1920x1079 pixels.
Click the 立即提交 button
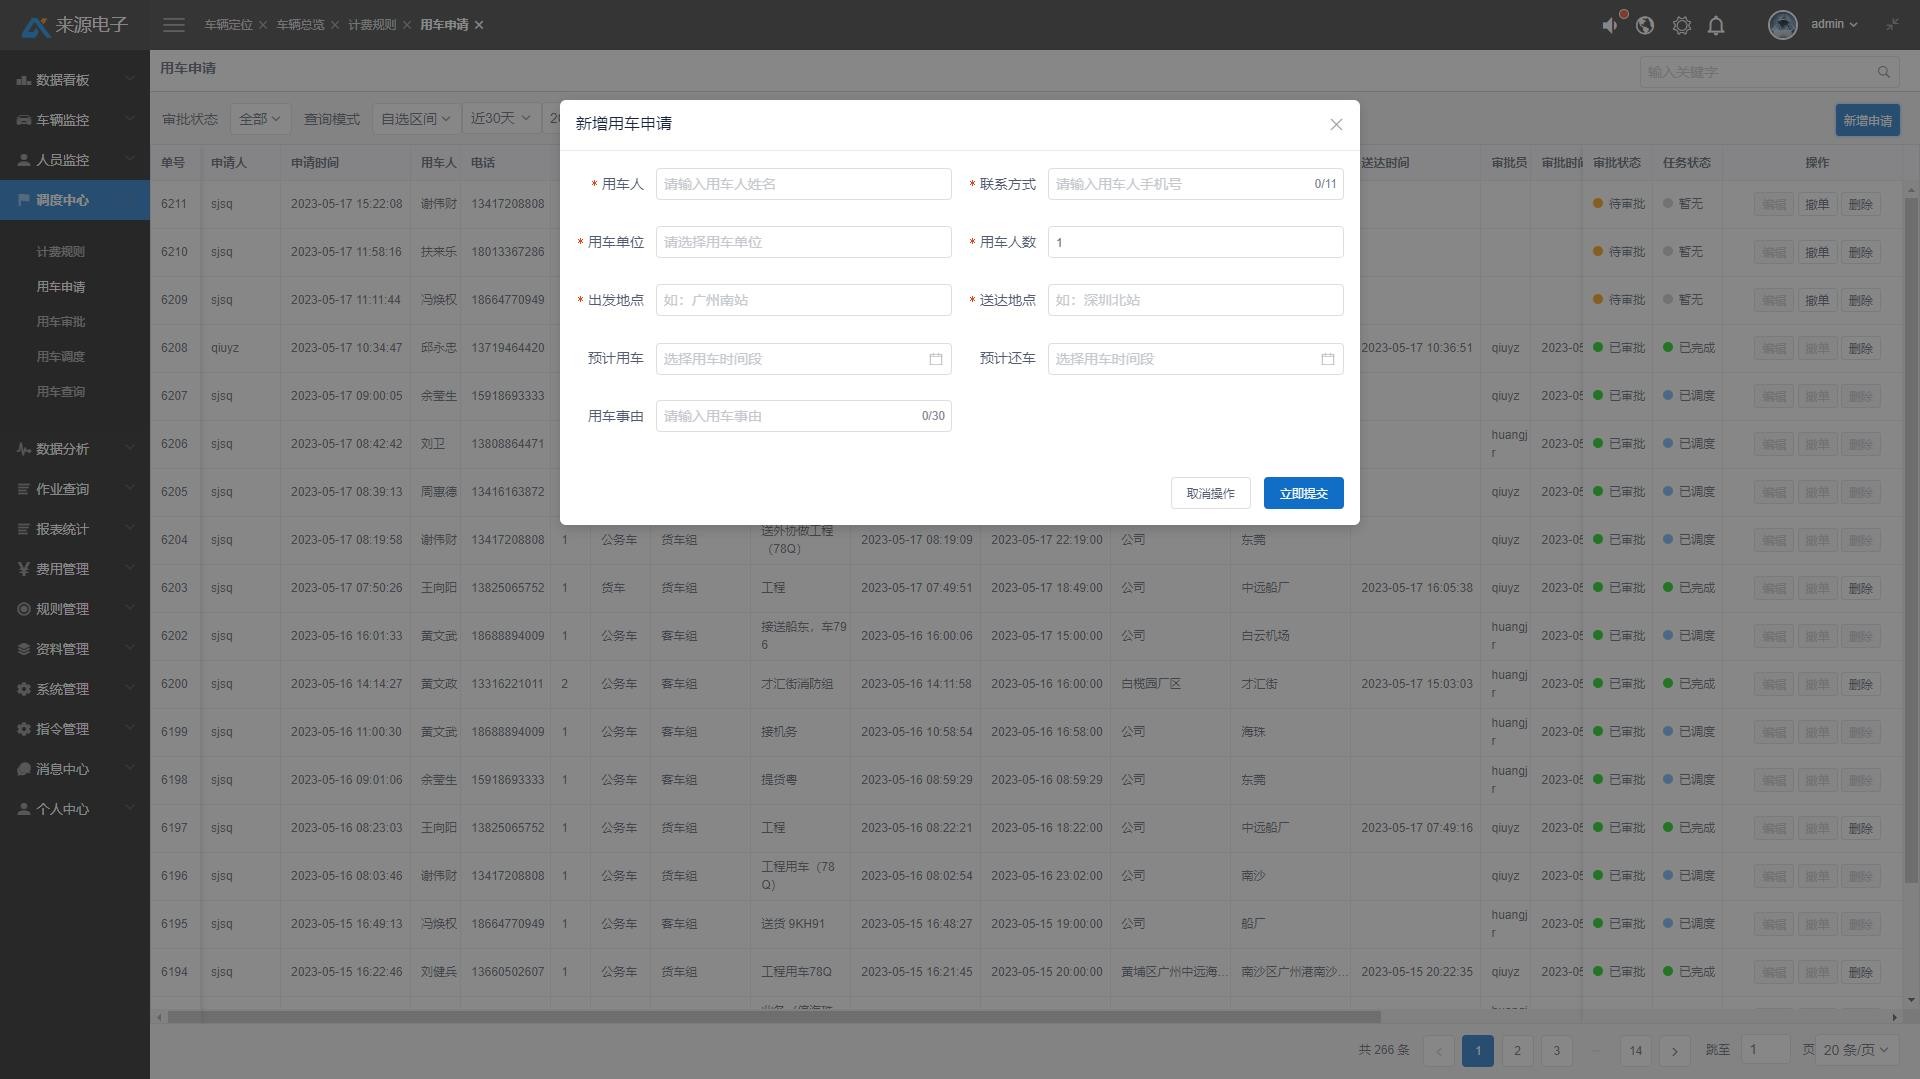pyautogui.click(x=1303, y=493)
